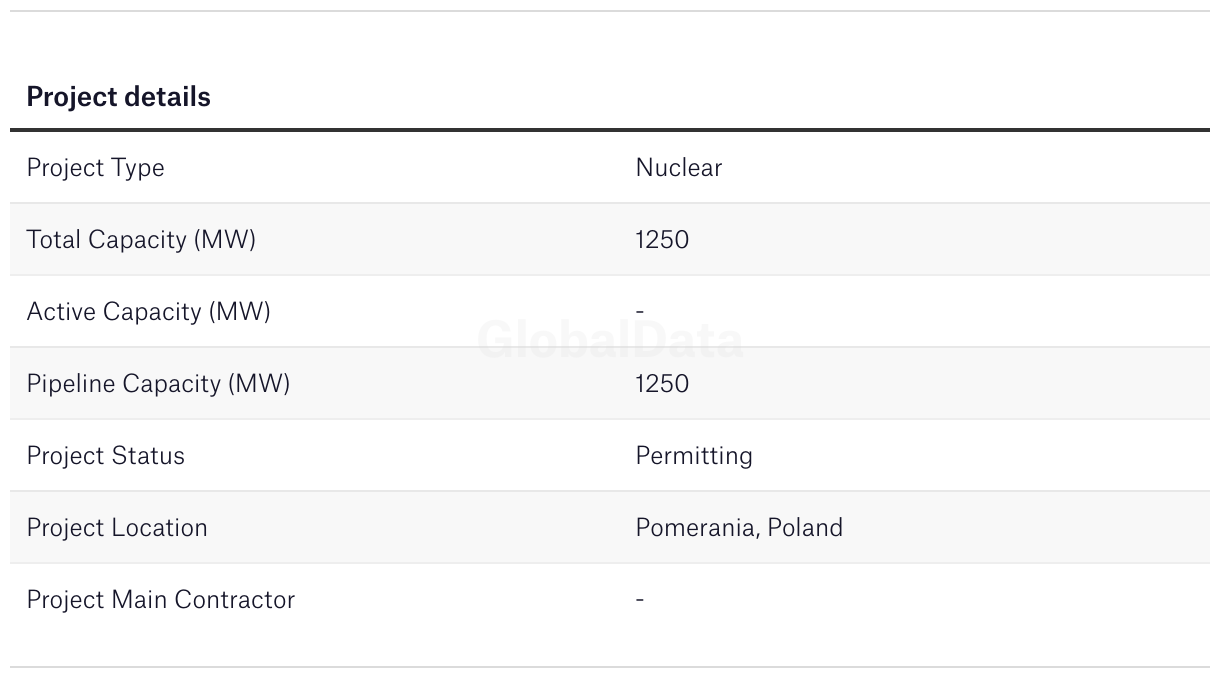
Task: Select the Total Capacity (MW) label
Action: [x=141, y=240]
